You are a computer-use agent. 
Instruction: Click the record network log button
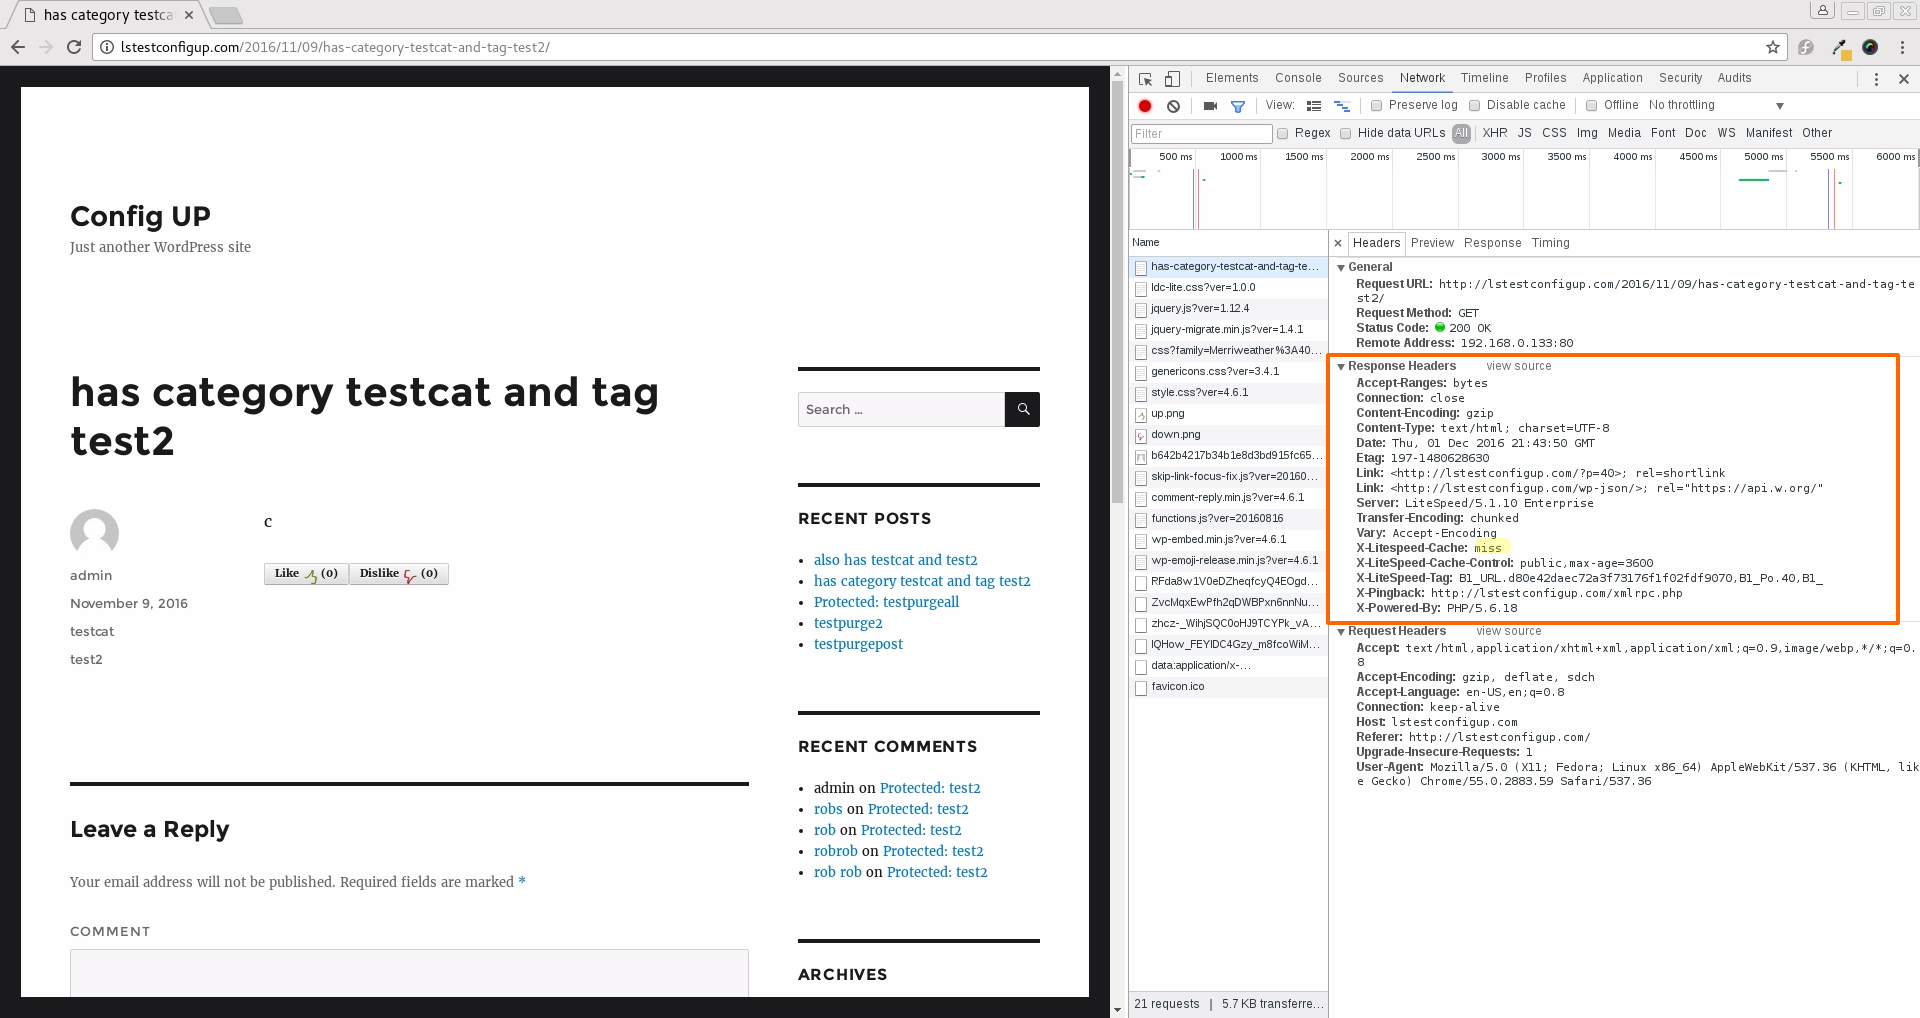[x=1145, y=106]
